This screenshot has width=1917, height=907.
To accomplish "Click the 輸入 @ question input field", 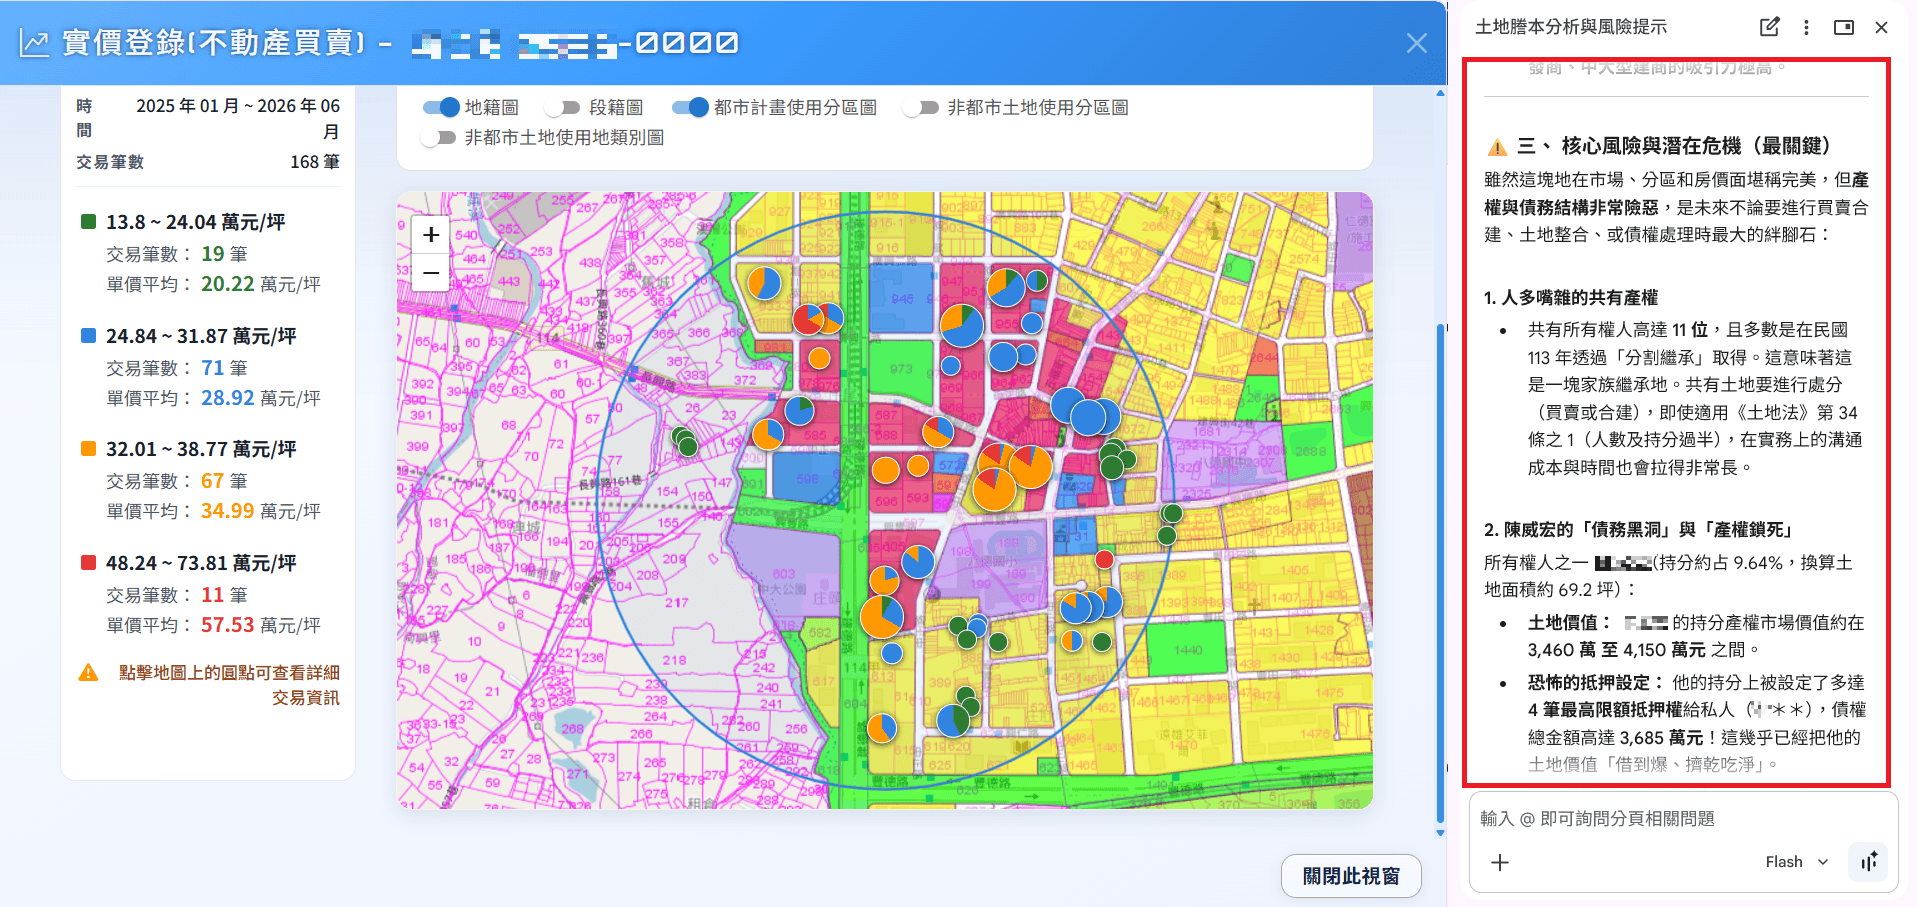I will pos(1682,818).
